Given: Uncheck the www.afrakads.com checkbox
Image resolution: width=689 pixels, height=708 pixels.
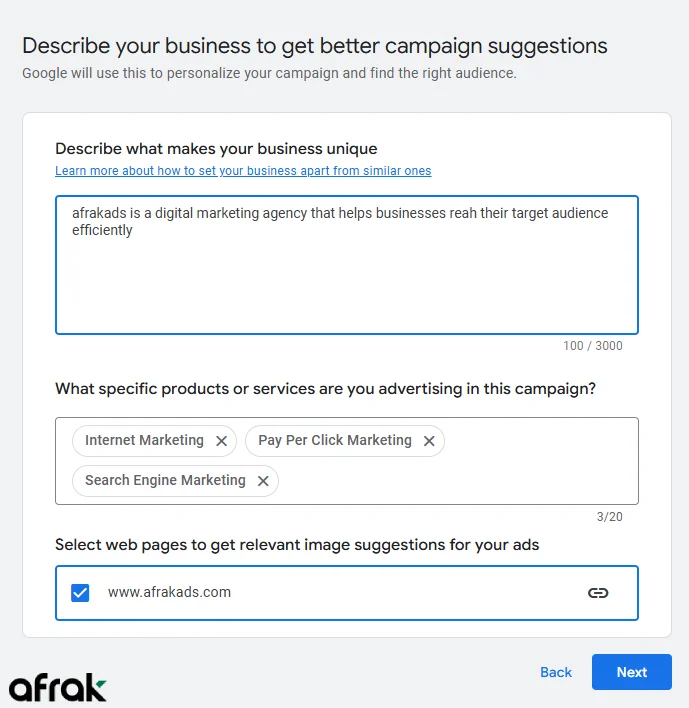Looking at the screenshot, I should [81, 593].
